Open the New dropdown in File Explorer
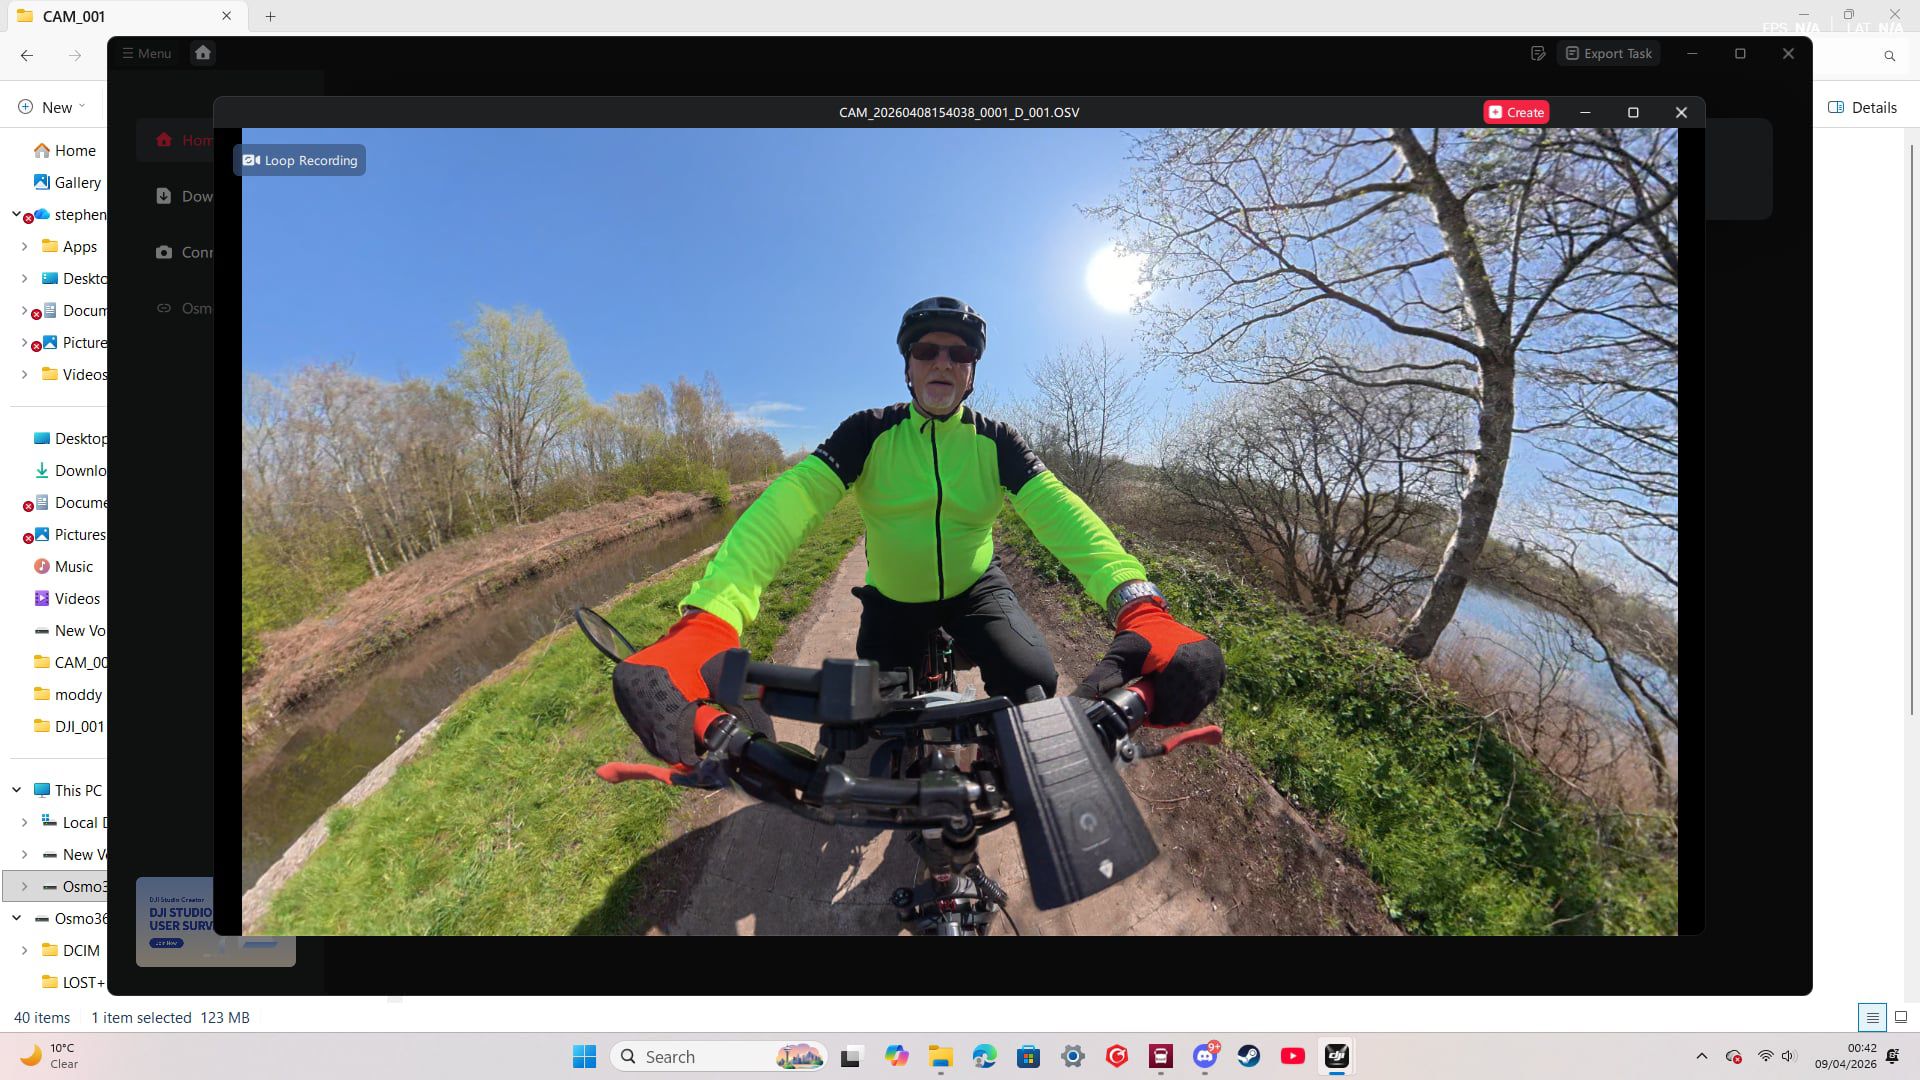This screenshot has height=1080, width=1920. tap(52, 107)
